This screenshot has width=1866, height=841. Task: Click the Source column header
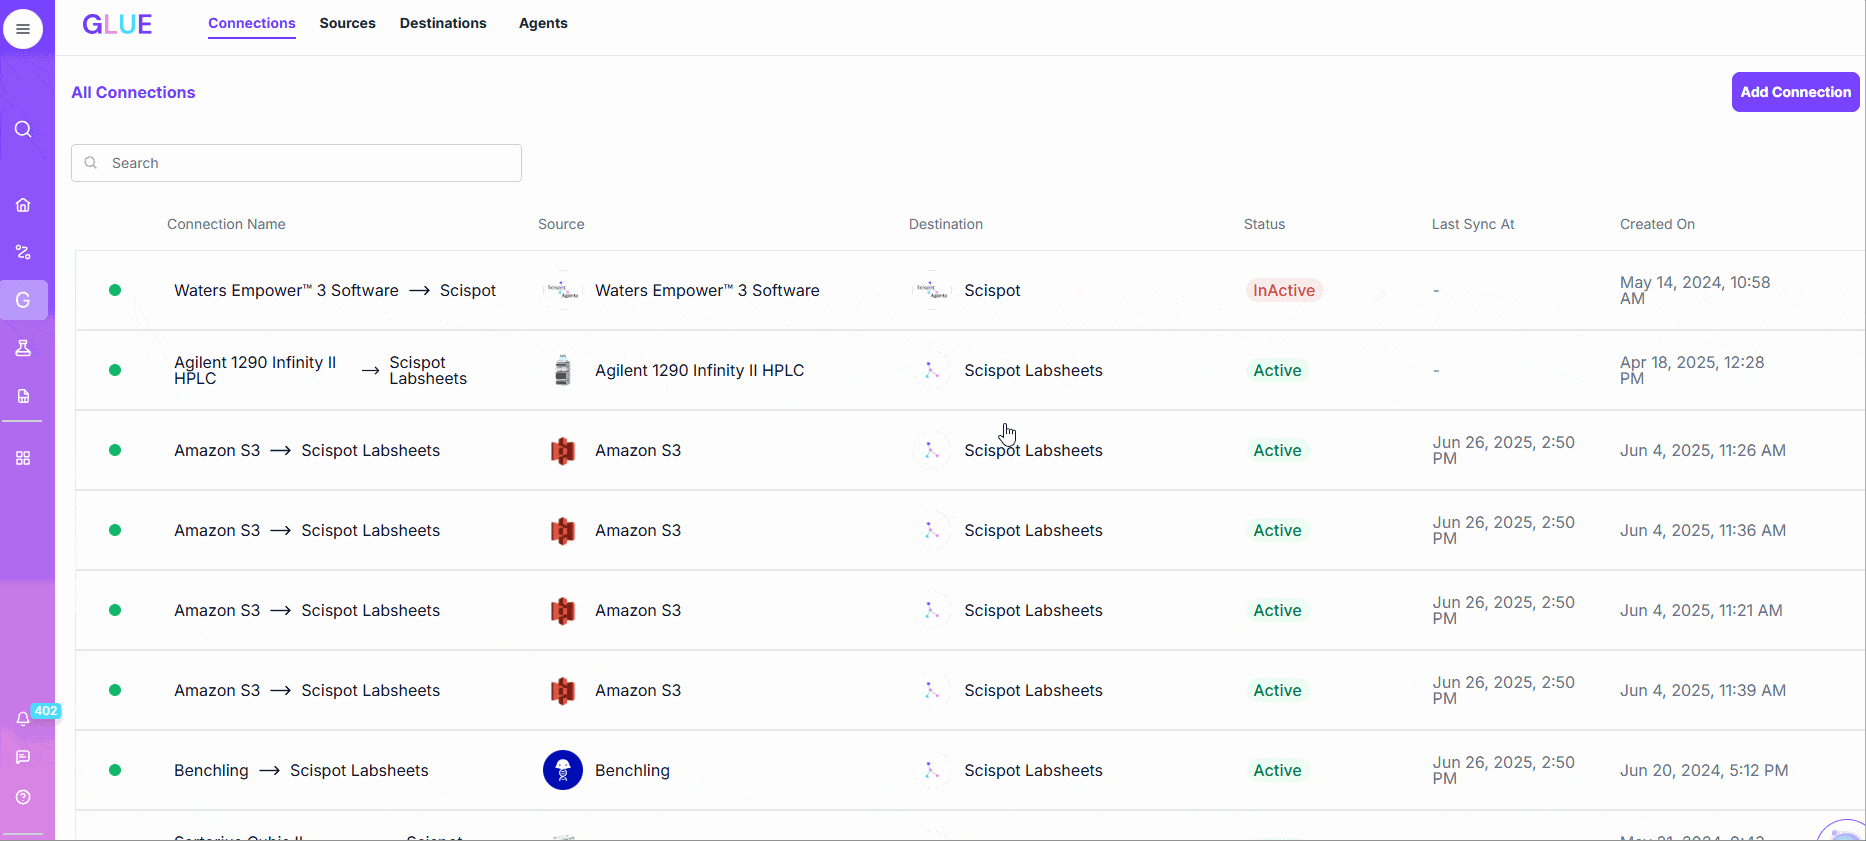point(561,224)
